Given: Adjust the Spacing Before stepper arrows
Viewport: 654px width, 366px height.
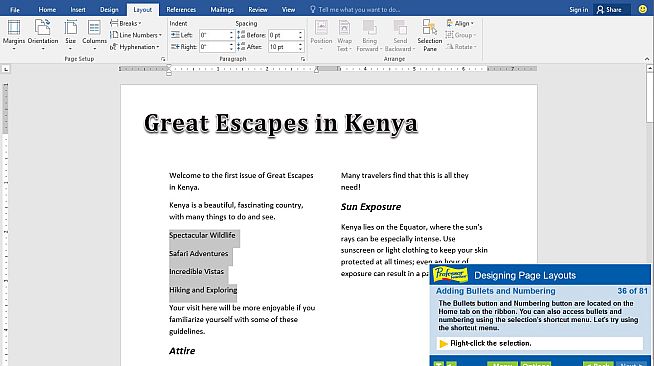Looking at the screenshot, I should 300,35.
